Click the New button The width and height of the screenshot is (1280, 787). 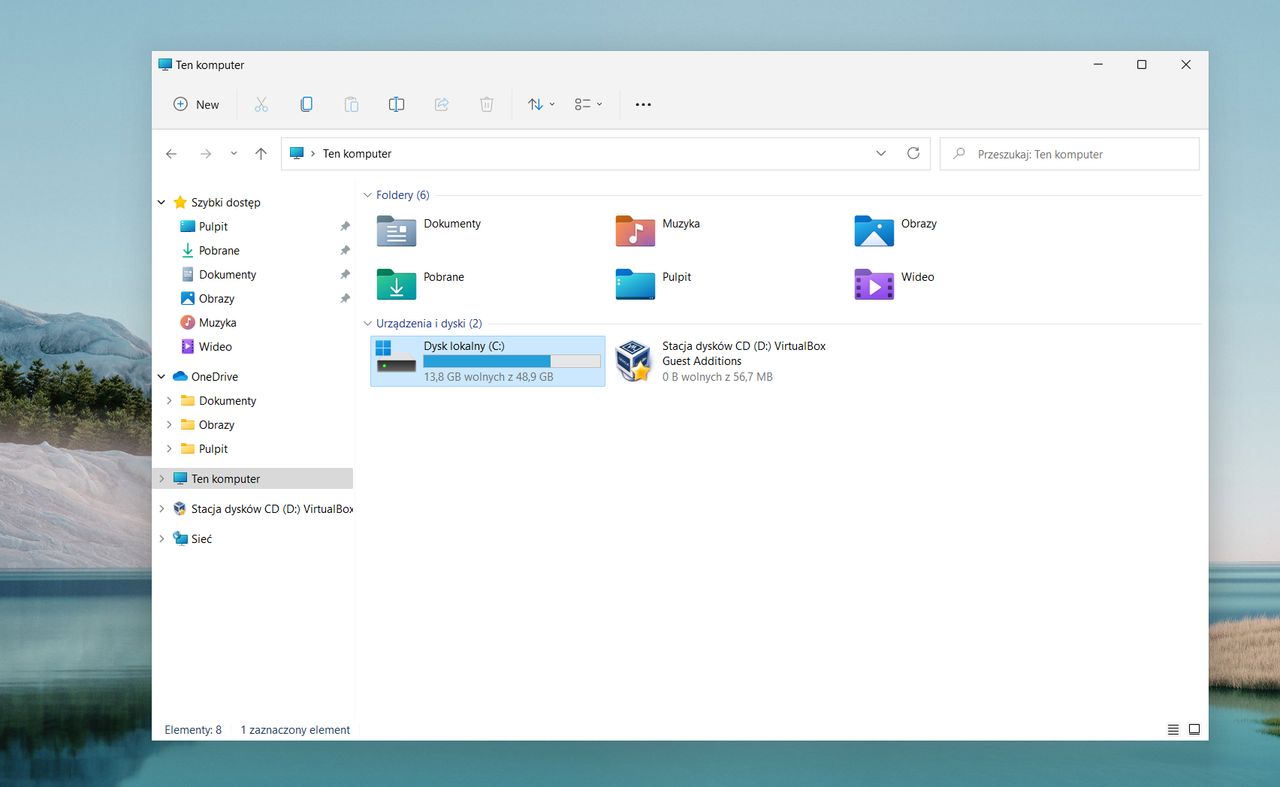pos(196,104)
